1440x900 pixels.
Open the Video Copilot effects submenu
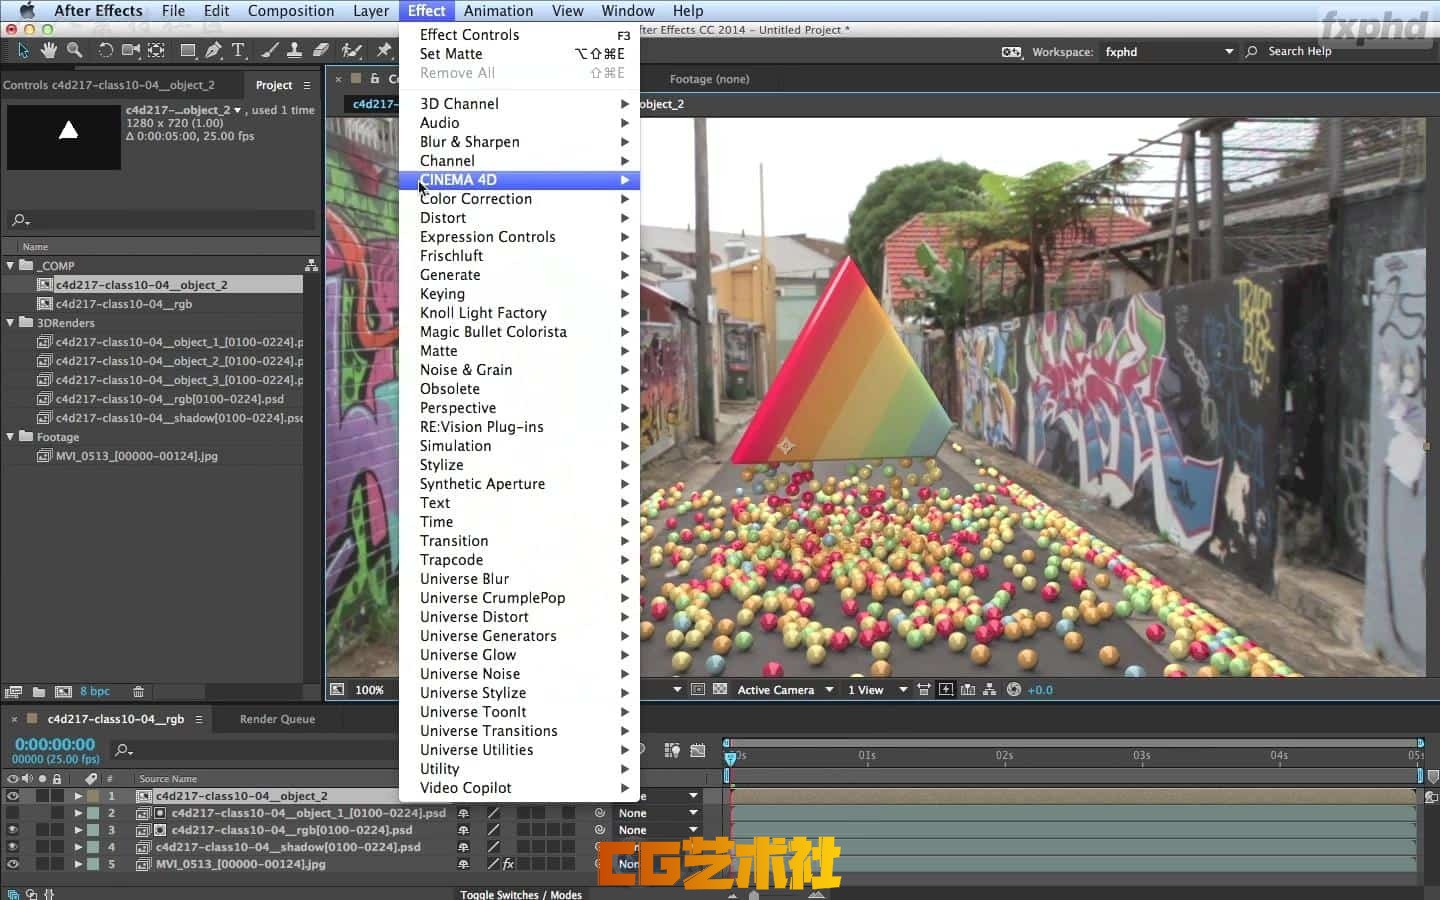click(x=519, y=788)
